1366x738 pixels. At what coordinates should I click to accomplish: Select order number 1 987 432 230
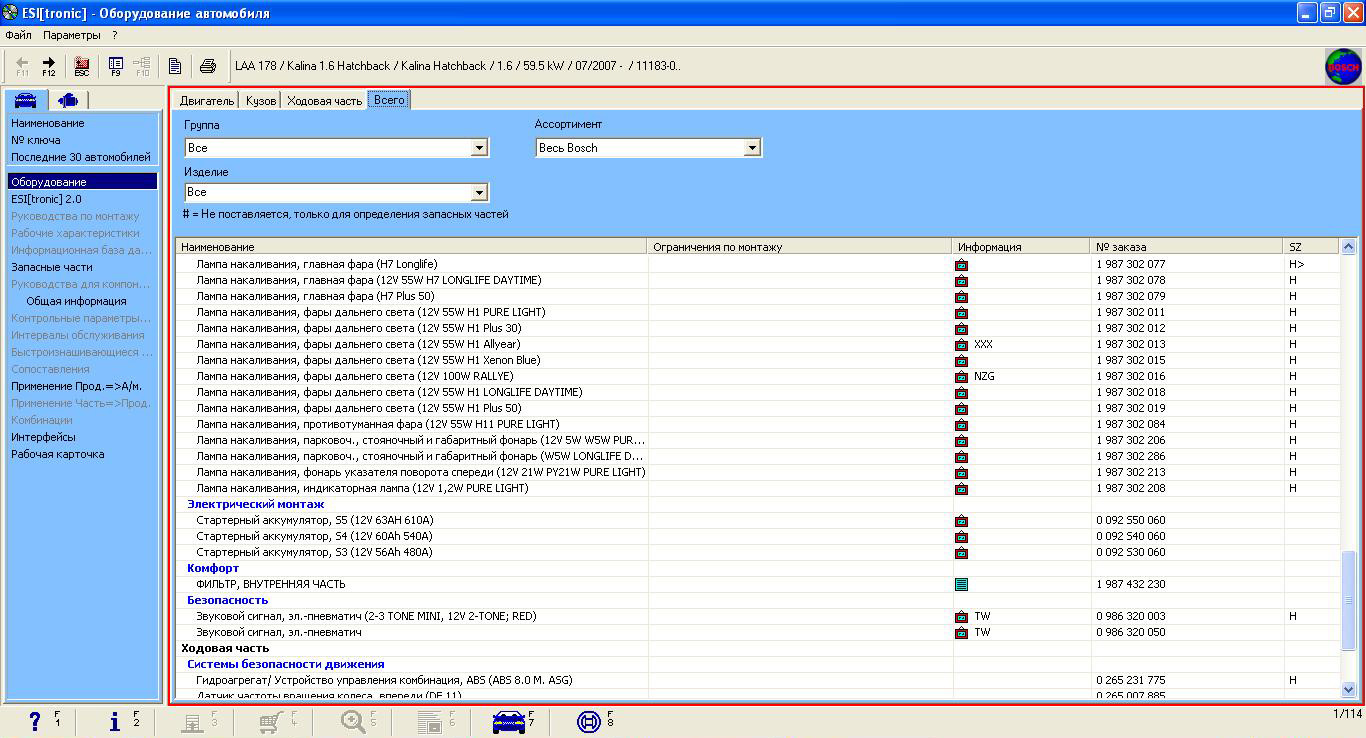(x=1131, y=585)
